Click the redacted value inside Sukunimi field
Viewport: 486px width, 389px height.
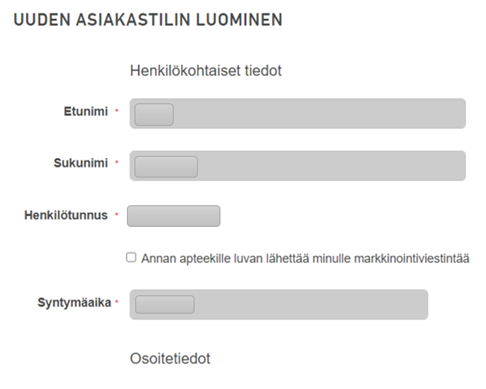pos(166,167)
